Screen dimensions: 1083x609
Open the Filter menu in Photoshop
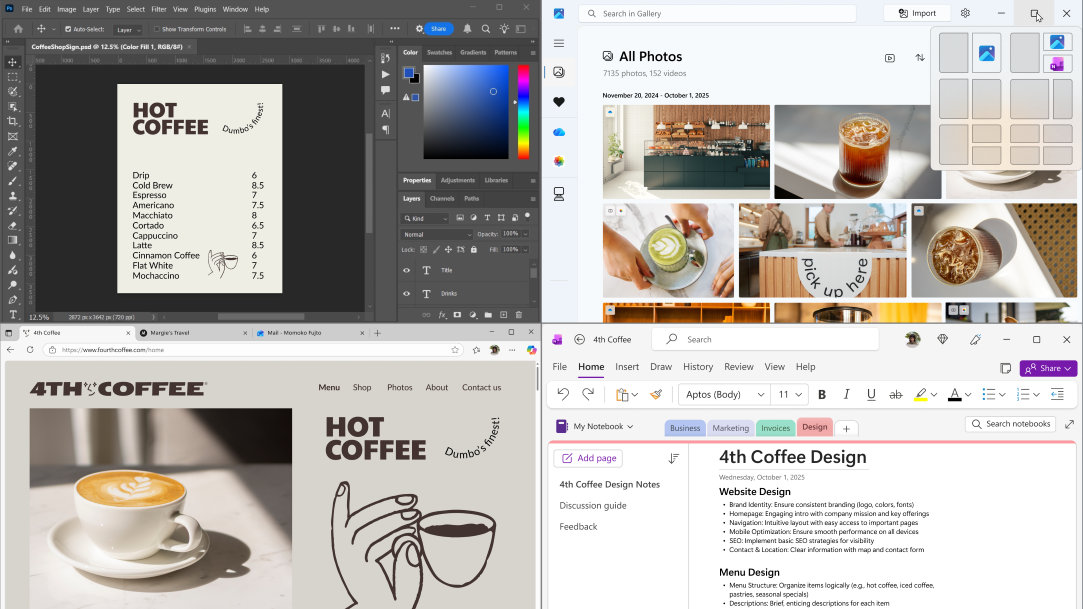click(x=157, y=9)
